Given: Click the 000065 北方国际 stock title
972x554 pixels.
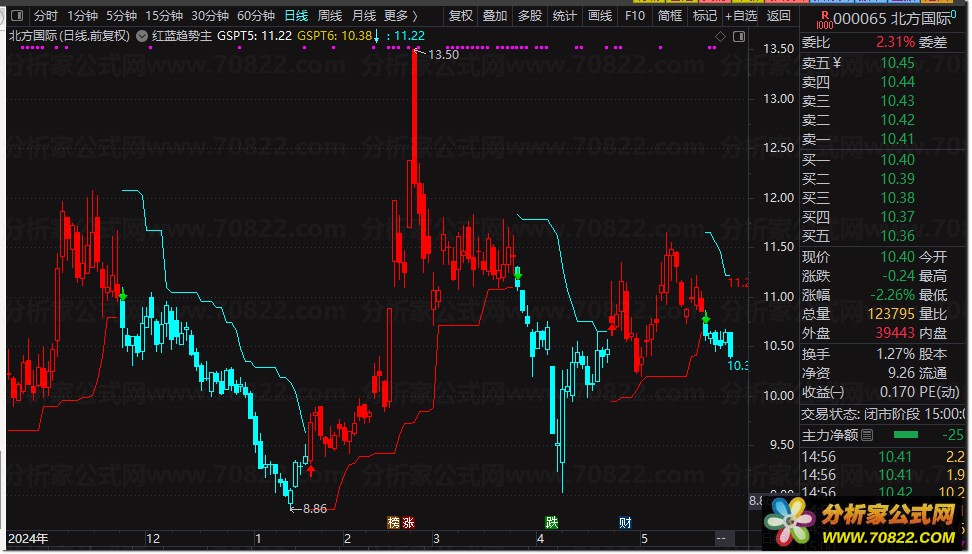Looking at the screenshot, I should point(893,19).
